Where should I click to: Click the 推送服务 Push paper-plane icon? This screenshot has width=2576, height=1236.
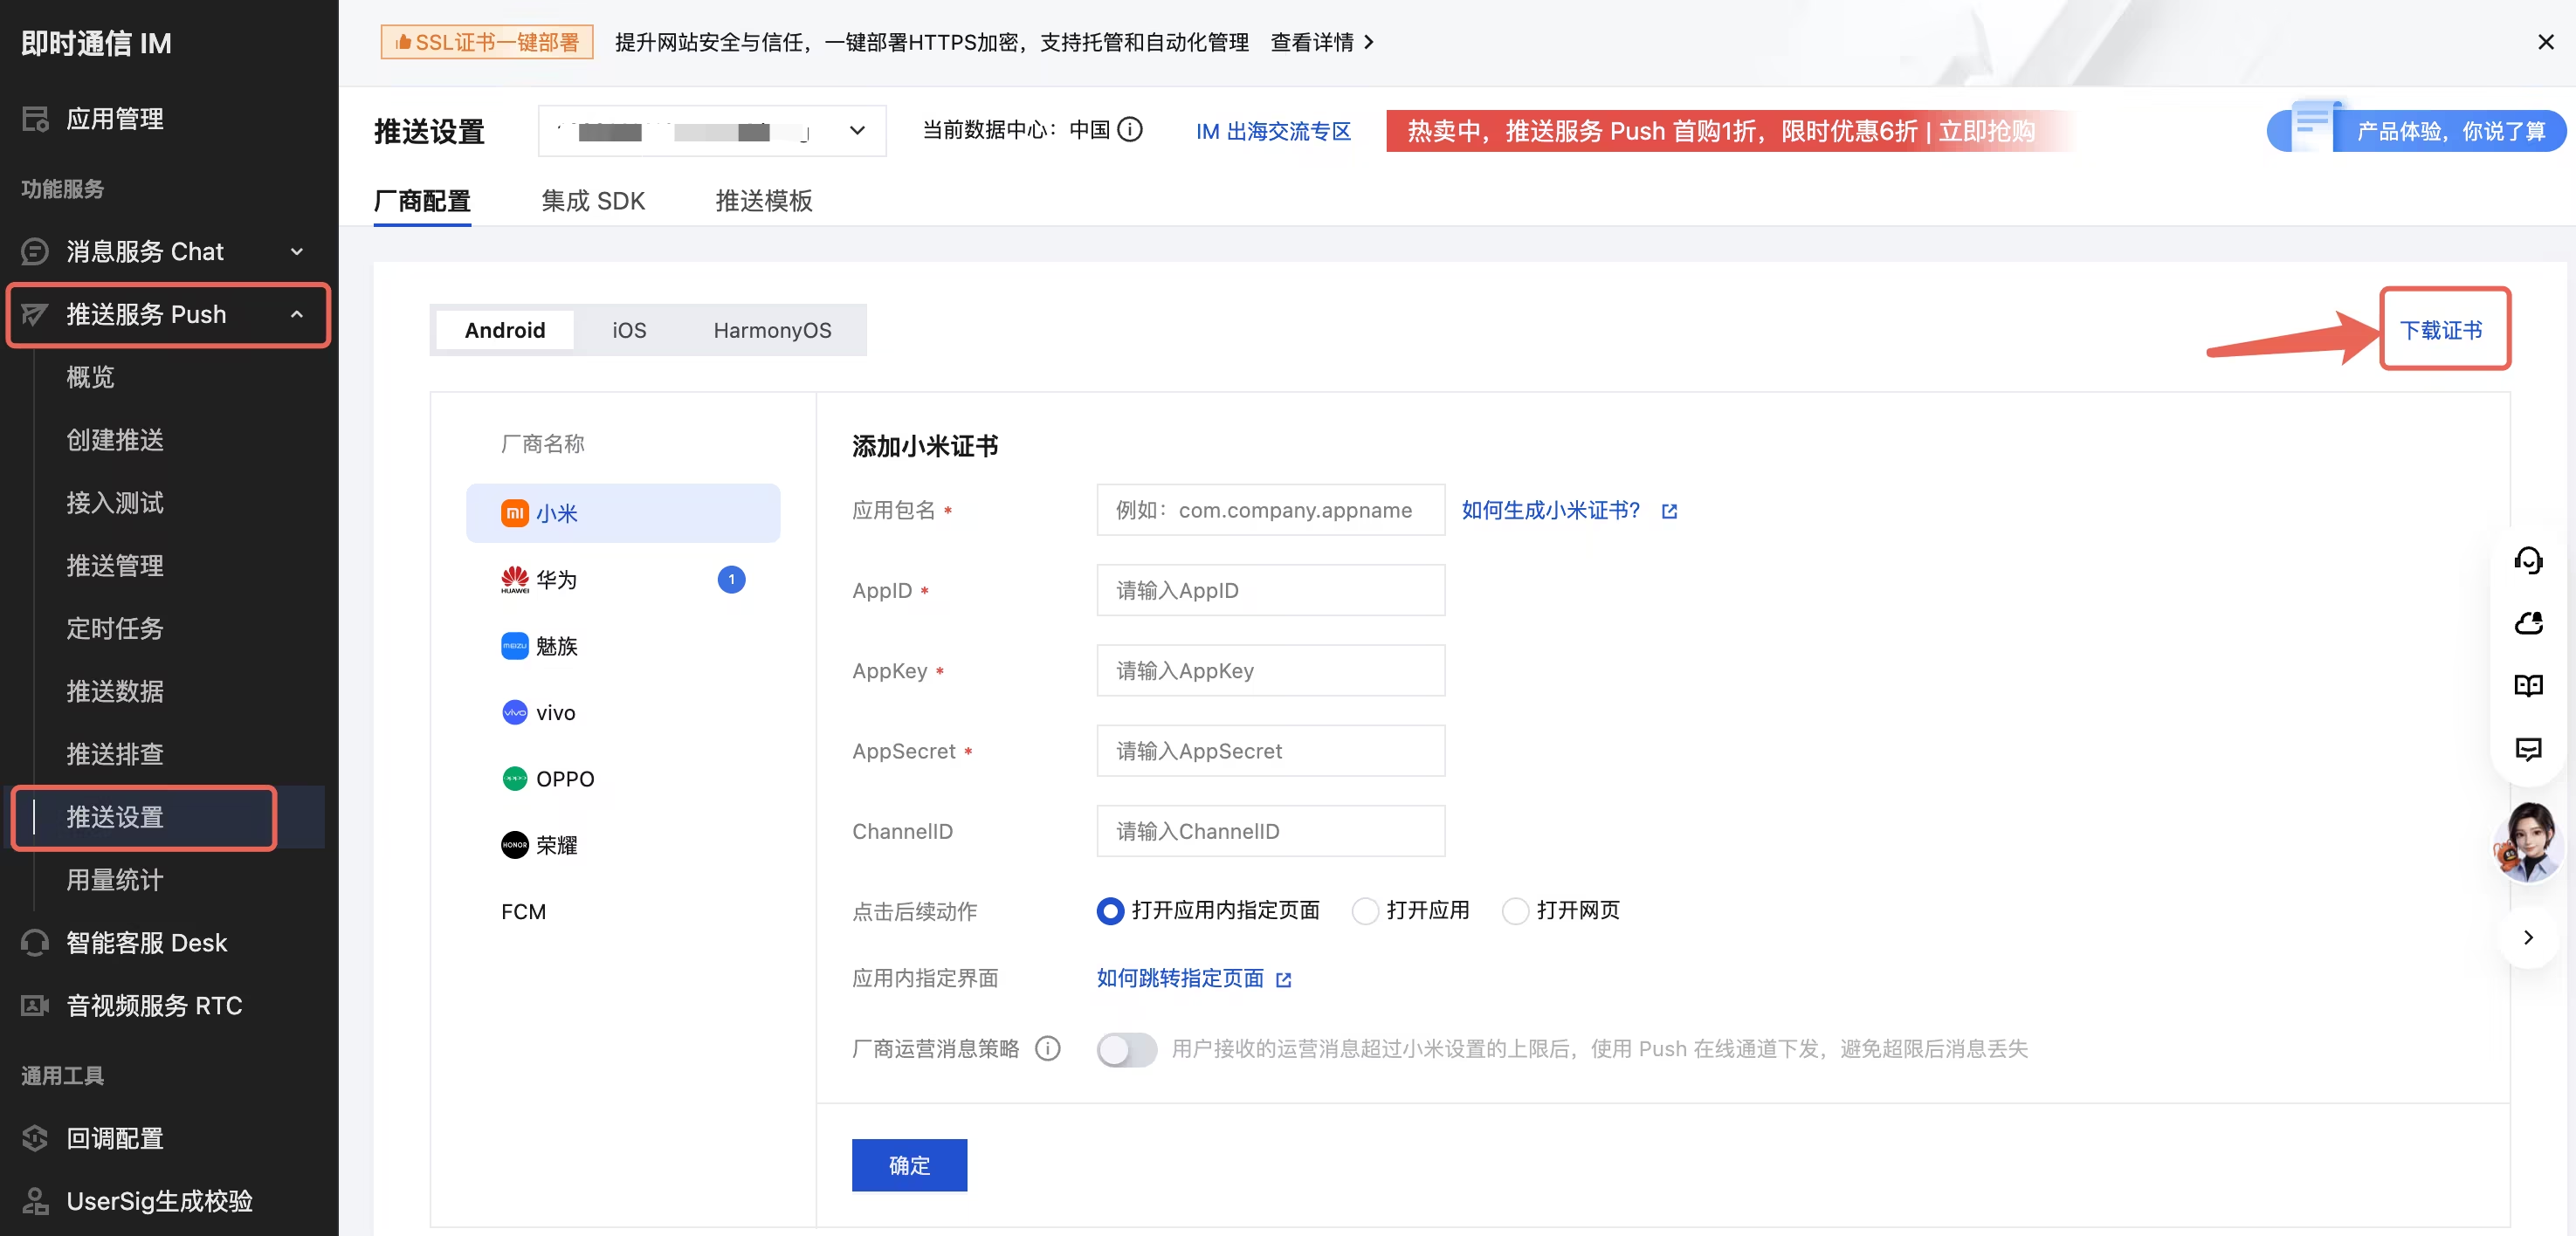[35, 314]
